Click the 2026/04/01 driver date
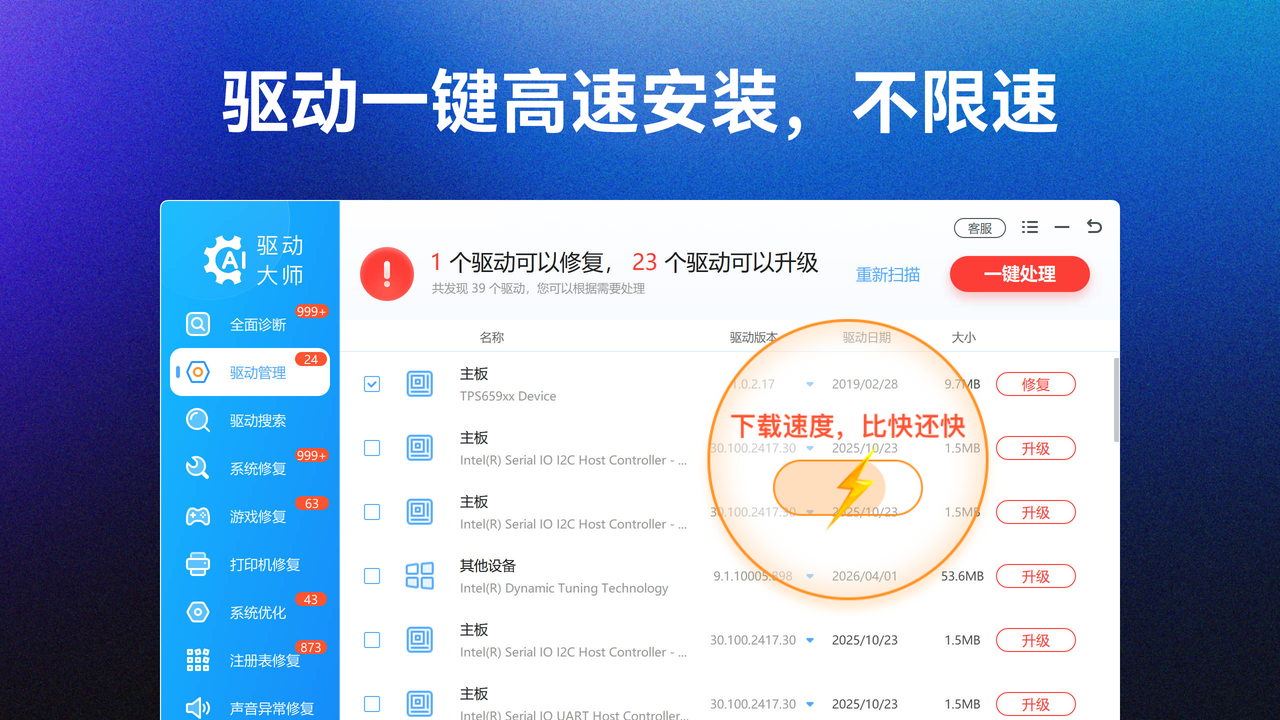The image size is (1280, 720). point(865,576)
